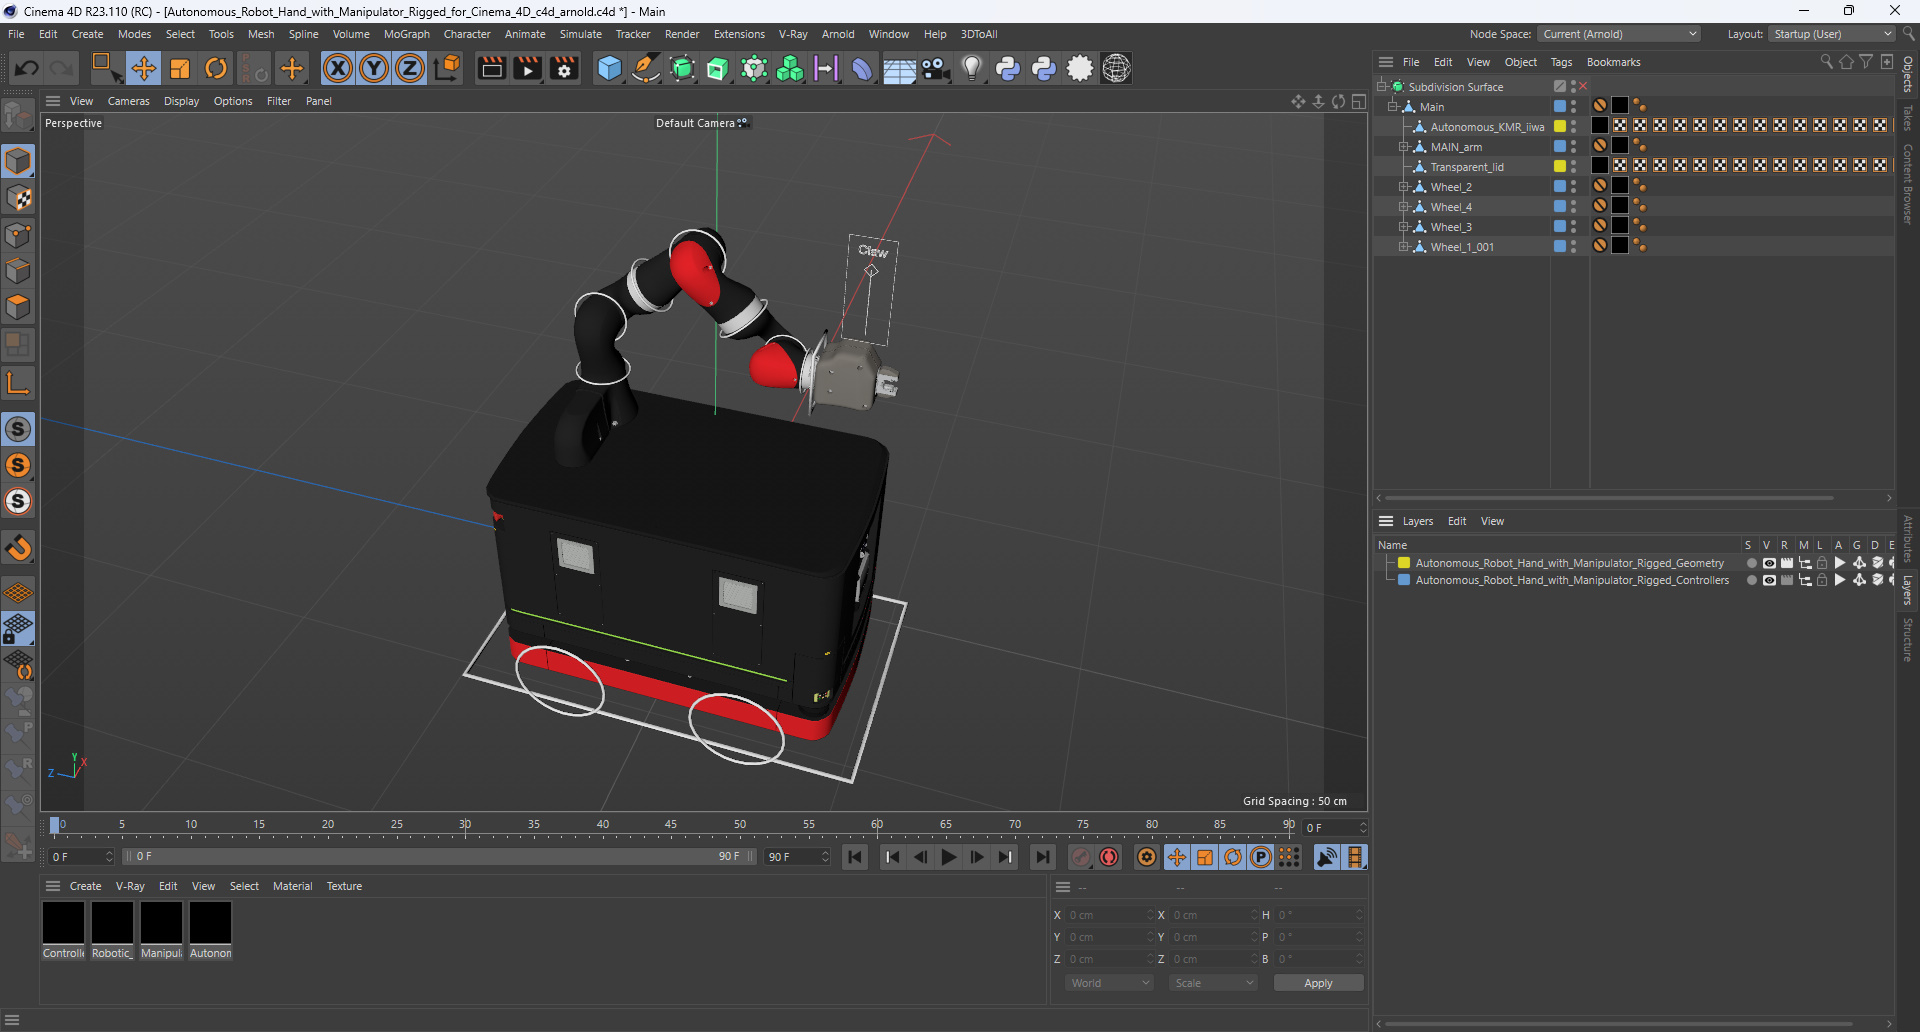Open Layers panel Edit menu

1457,521
